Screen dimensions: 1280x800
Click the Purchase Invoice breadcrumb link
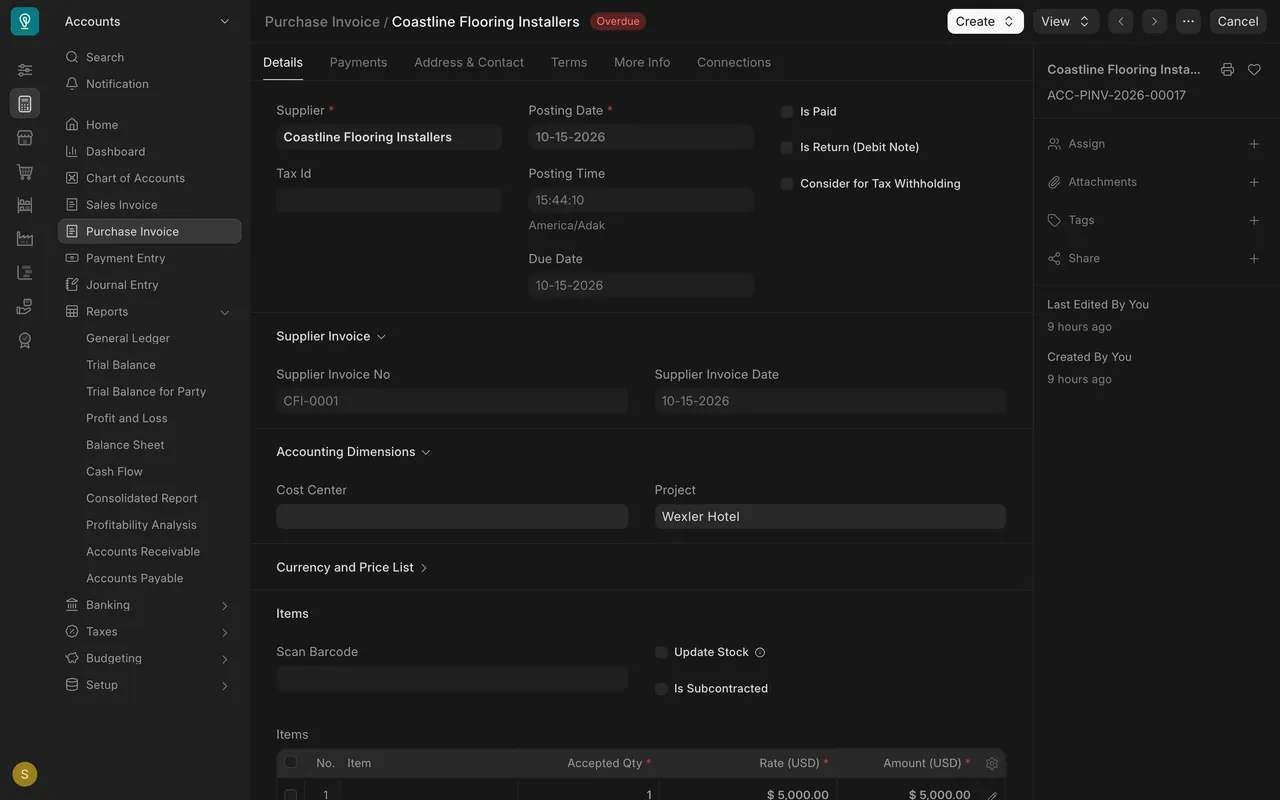click(x=322, y=22)
